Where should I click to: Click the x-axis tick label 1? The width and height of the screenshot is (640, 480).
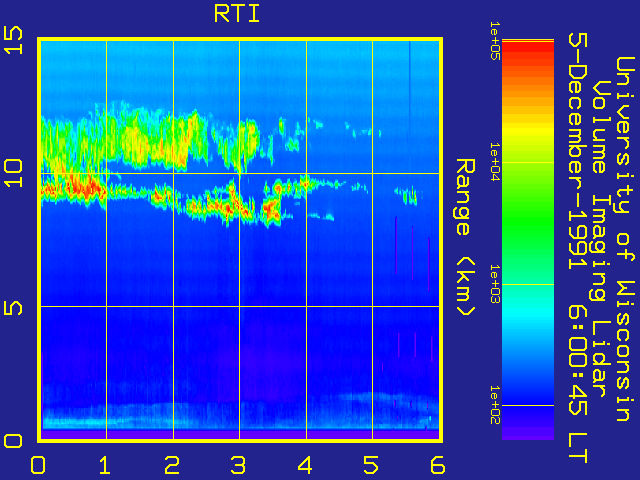[x=105, y=465]
